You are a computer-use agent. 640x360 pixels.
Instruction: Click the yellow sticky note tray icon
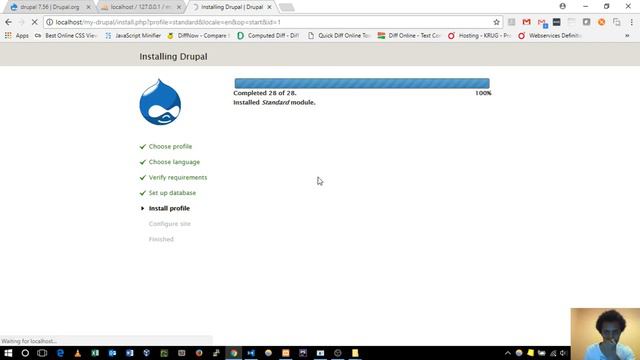click(x=530, y=353)
